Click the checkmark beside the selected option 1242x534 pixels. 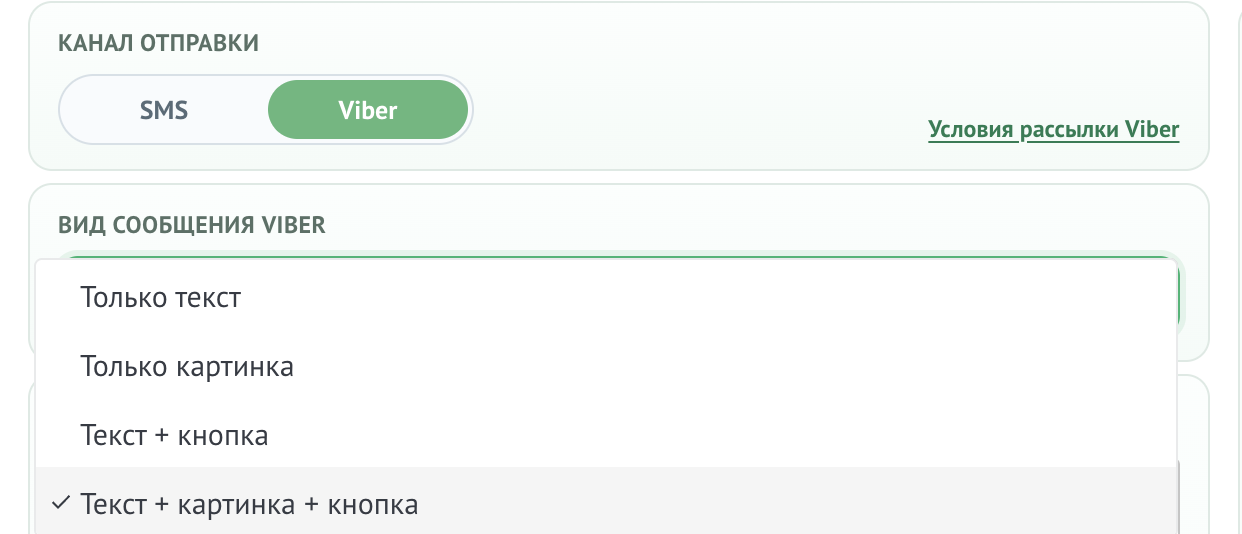click(x=60, y=504)
